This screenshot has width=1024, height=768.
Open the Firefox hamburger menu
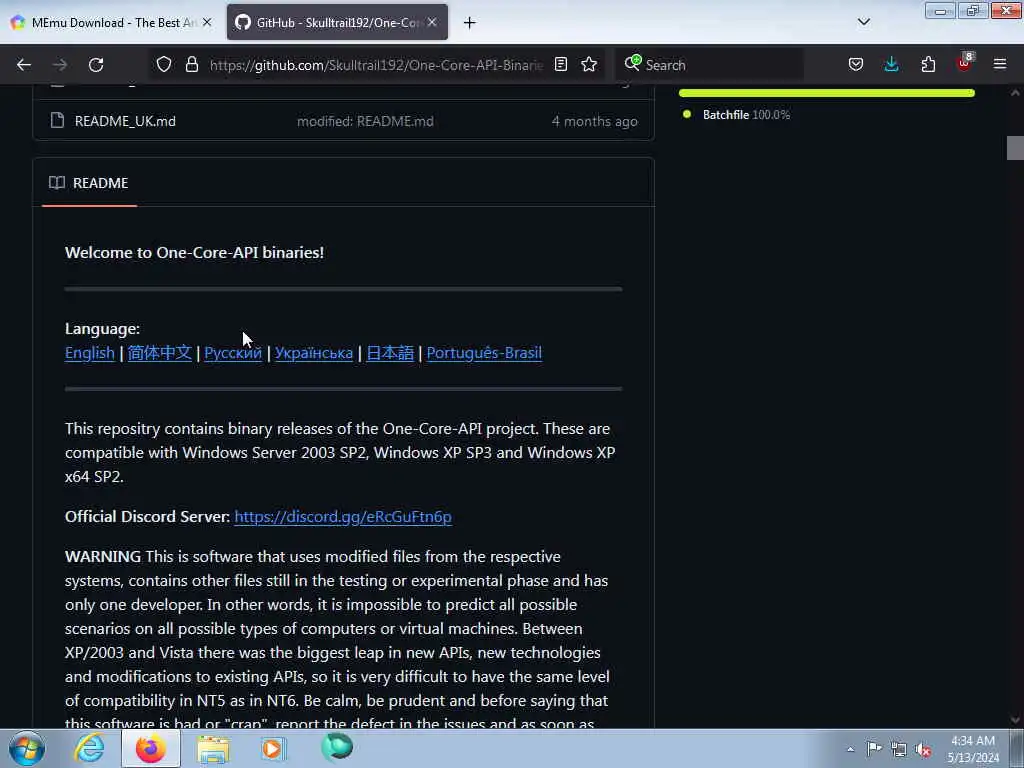point(1000,64)
